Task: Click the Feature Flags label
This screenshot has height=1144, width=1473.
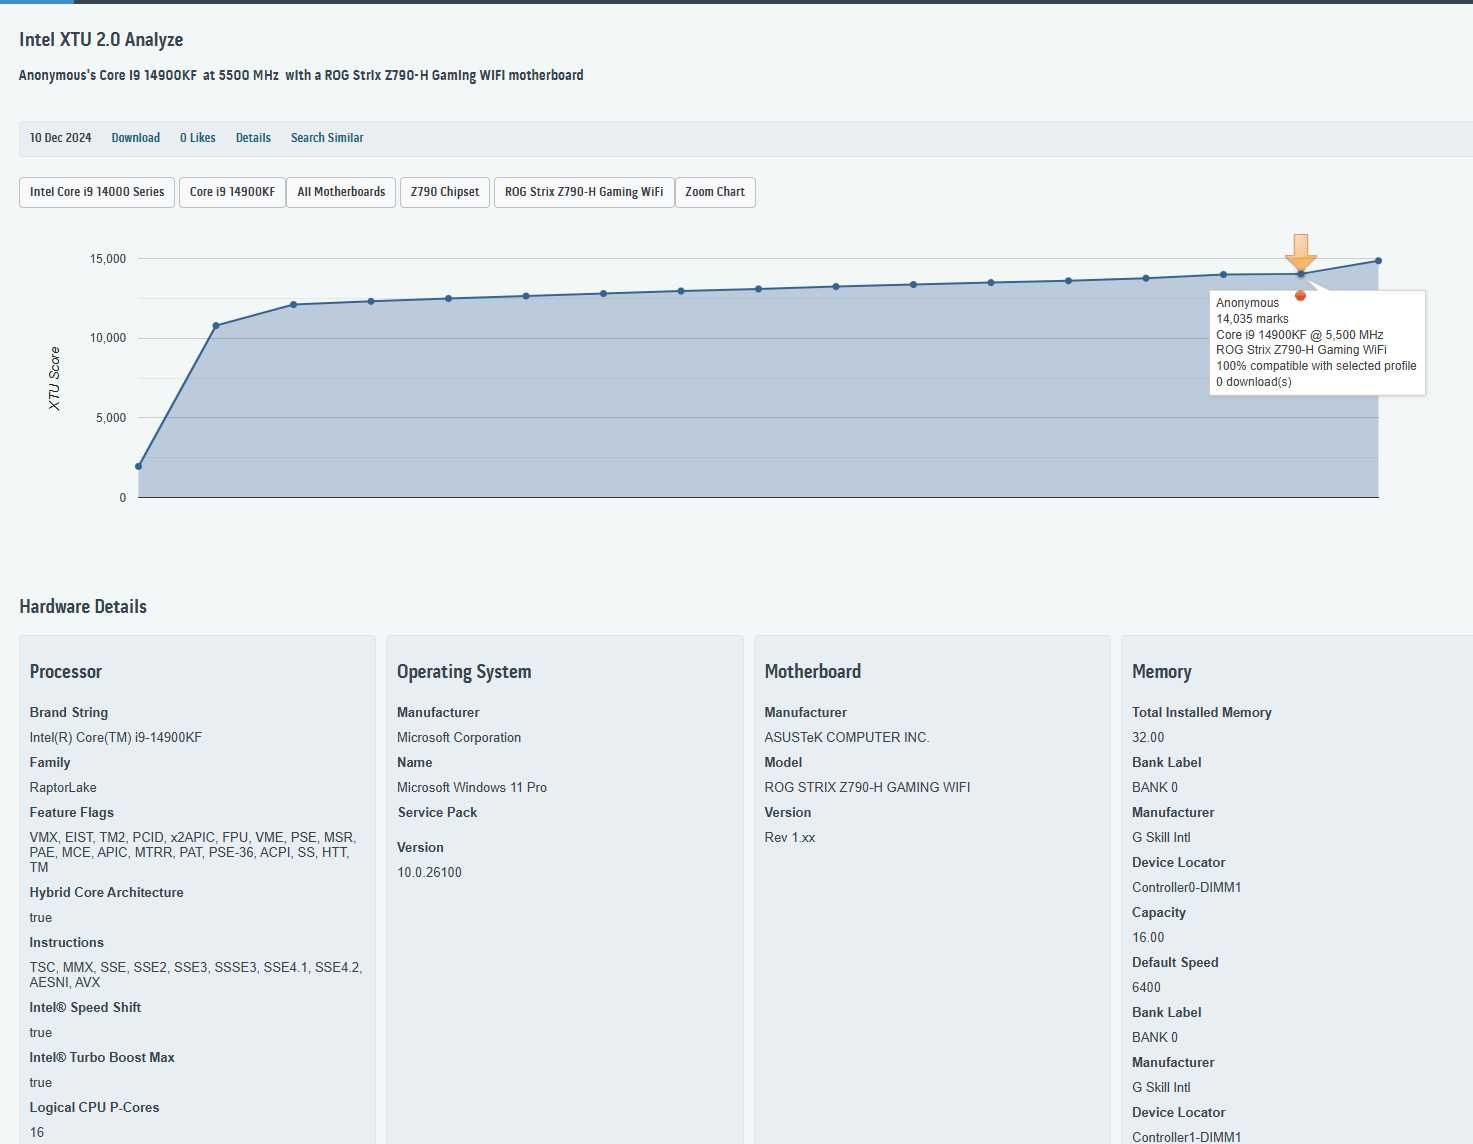Action: pos(72,812)
